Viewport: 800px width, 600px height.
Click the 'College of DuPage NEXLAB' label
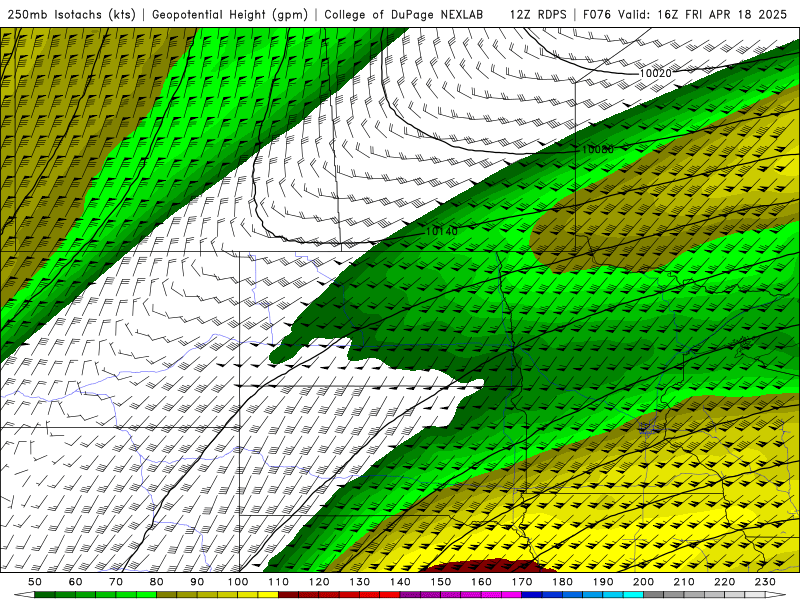pos(404,14)
